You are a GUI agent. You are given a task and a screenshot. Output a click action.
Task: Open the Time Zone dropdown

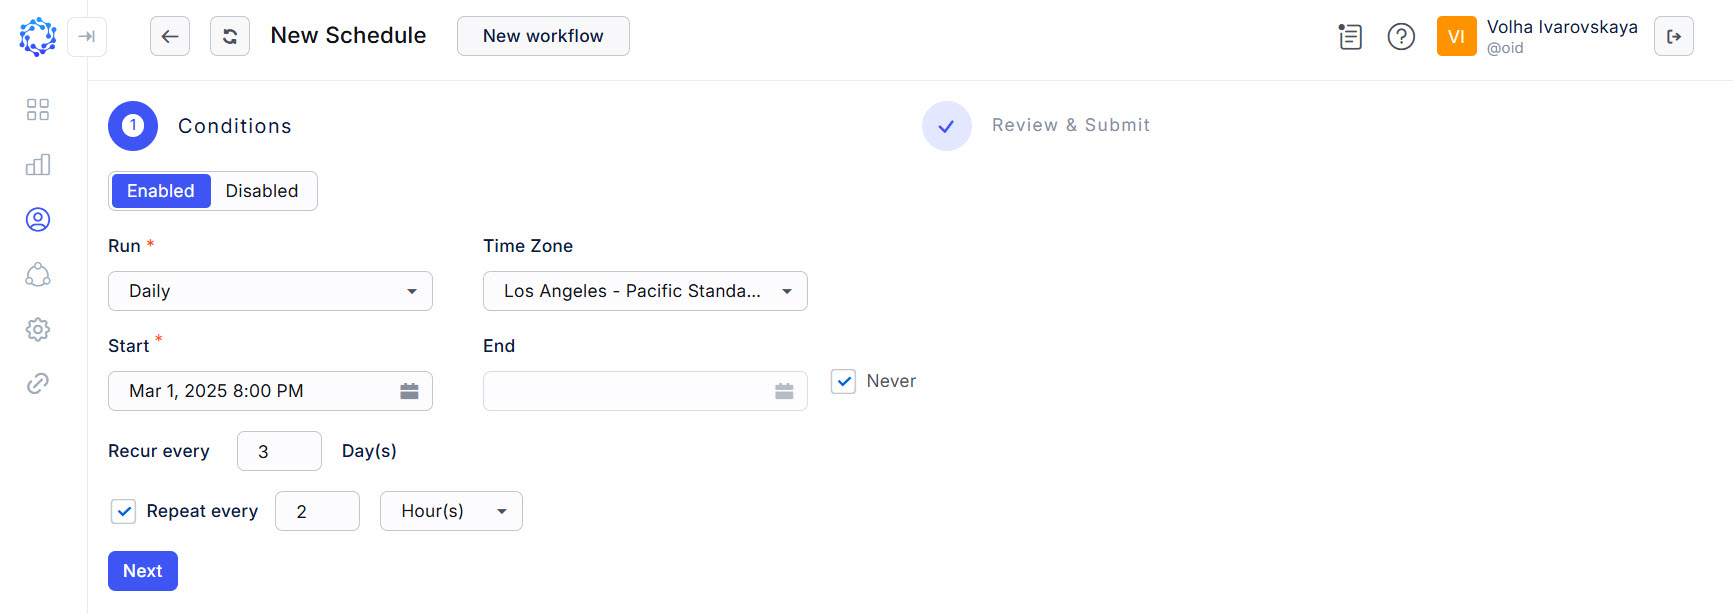point(645,291)
